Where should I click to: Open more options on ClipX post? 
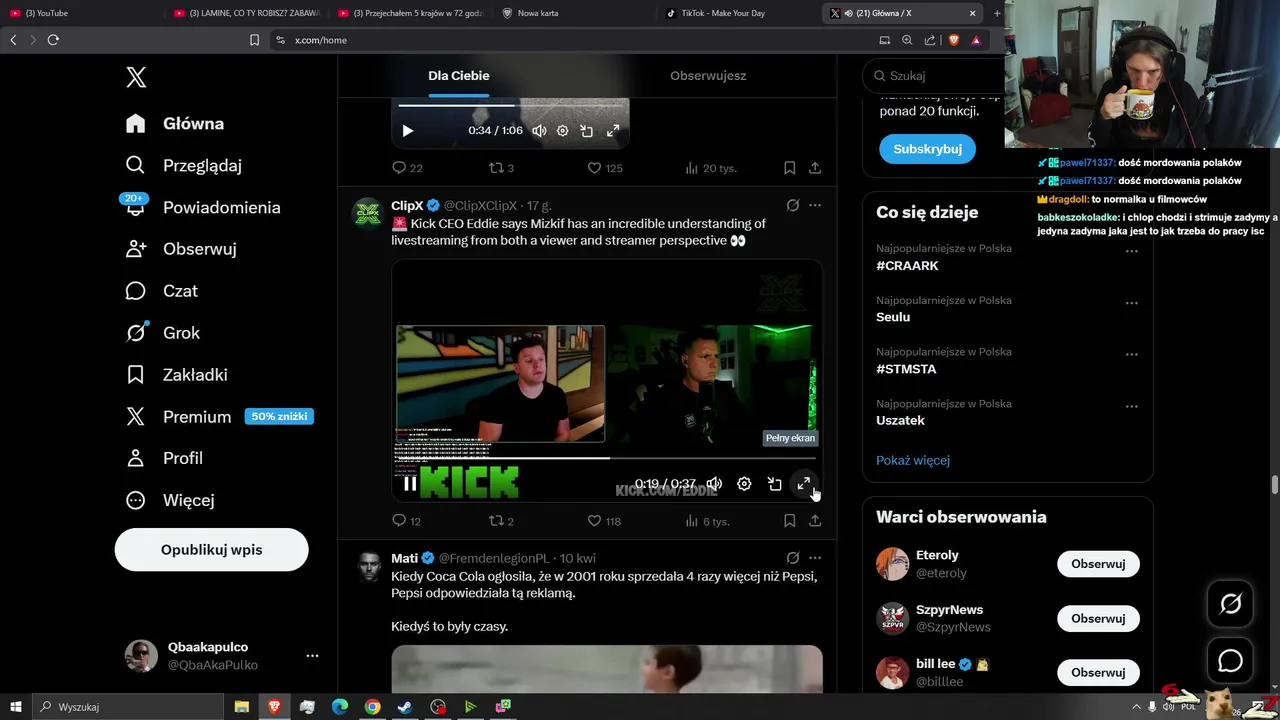coord(815,205)
